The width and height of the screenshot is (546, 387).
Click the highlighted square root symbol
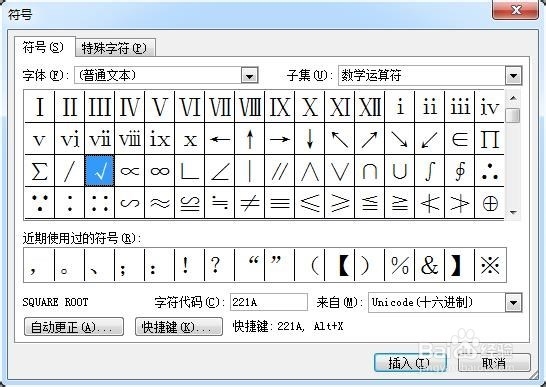pos(99,171)
